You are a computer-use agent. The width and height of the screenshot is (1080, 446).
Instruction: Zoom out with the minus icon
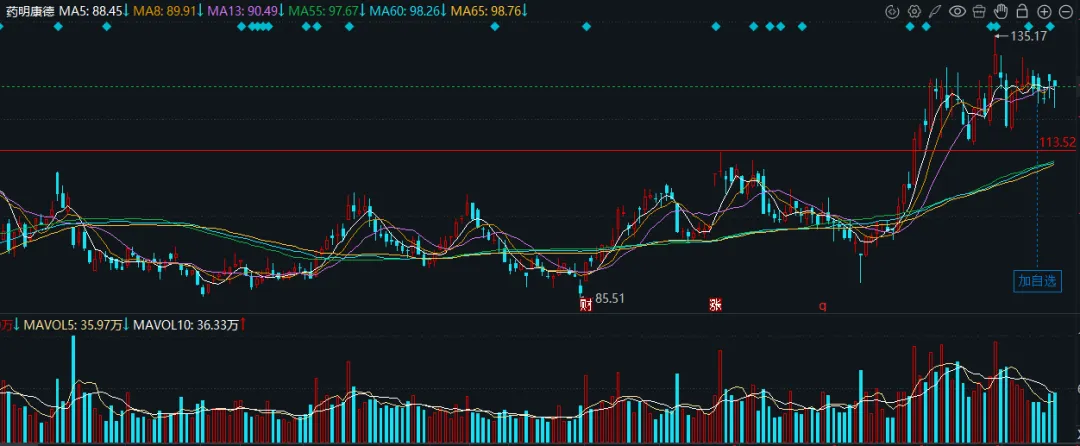pos(1066,11)
